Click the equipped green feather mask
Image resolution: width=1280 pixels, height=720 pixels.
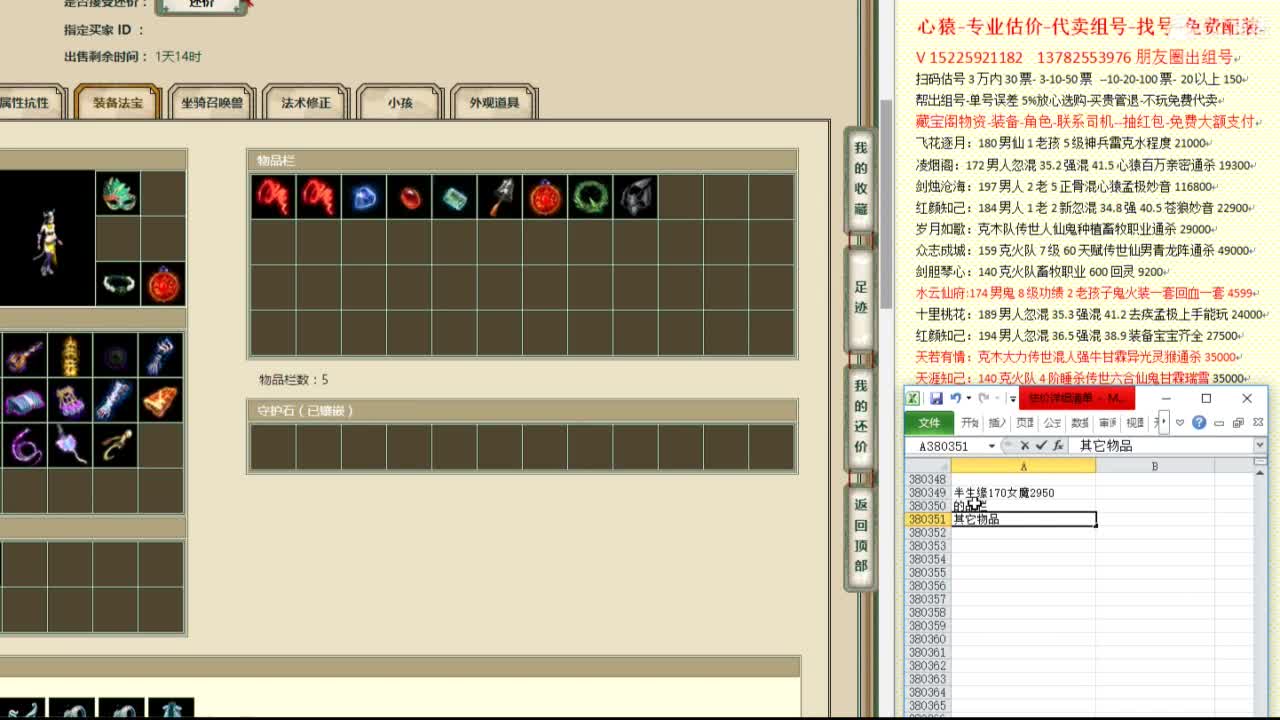pos(118,194)
